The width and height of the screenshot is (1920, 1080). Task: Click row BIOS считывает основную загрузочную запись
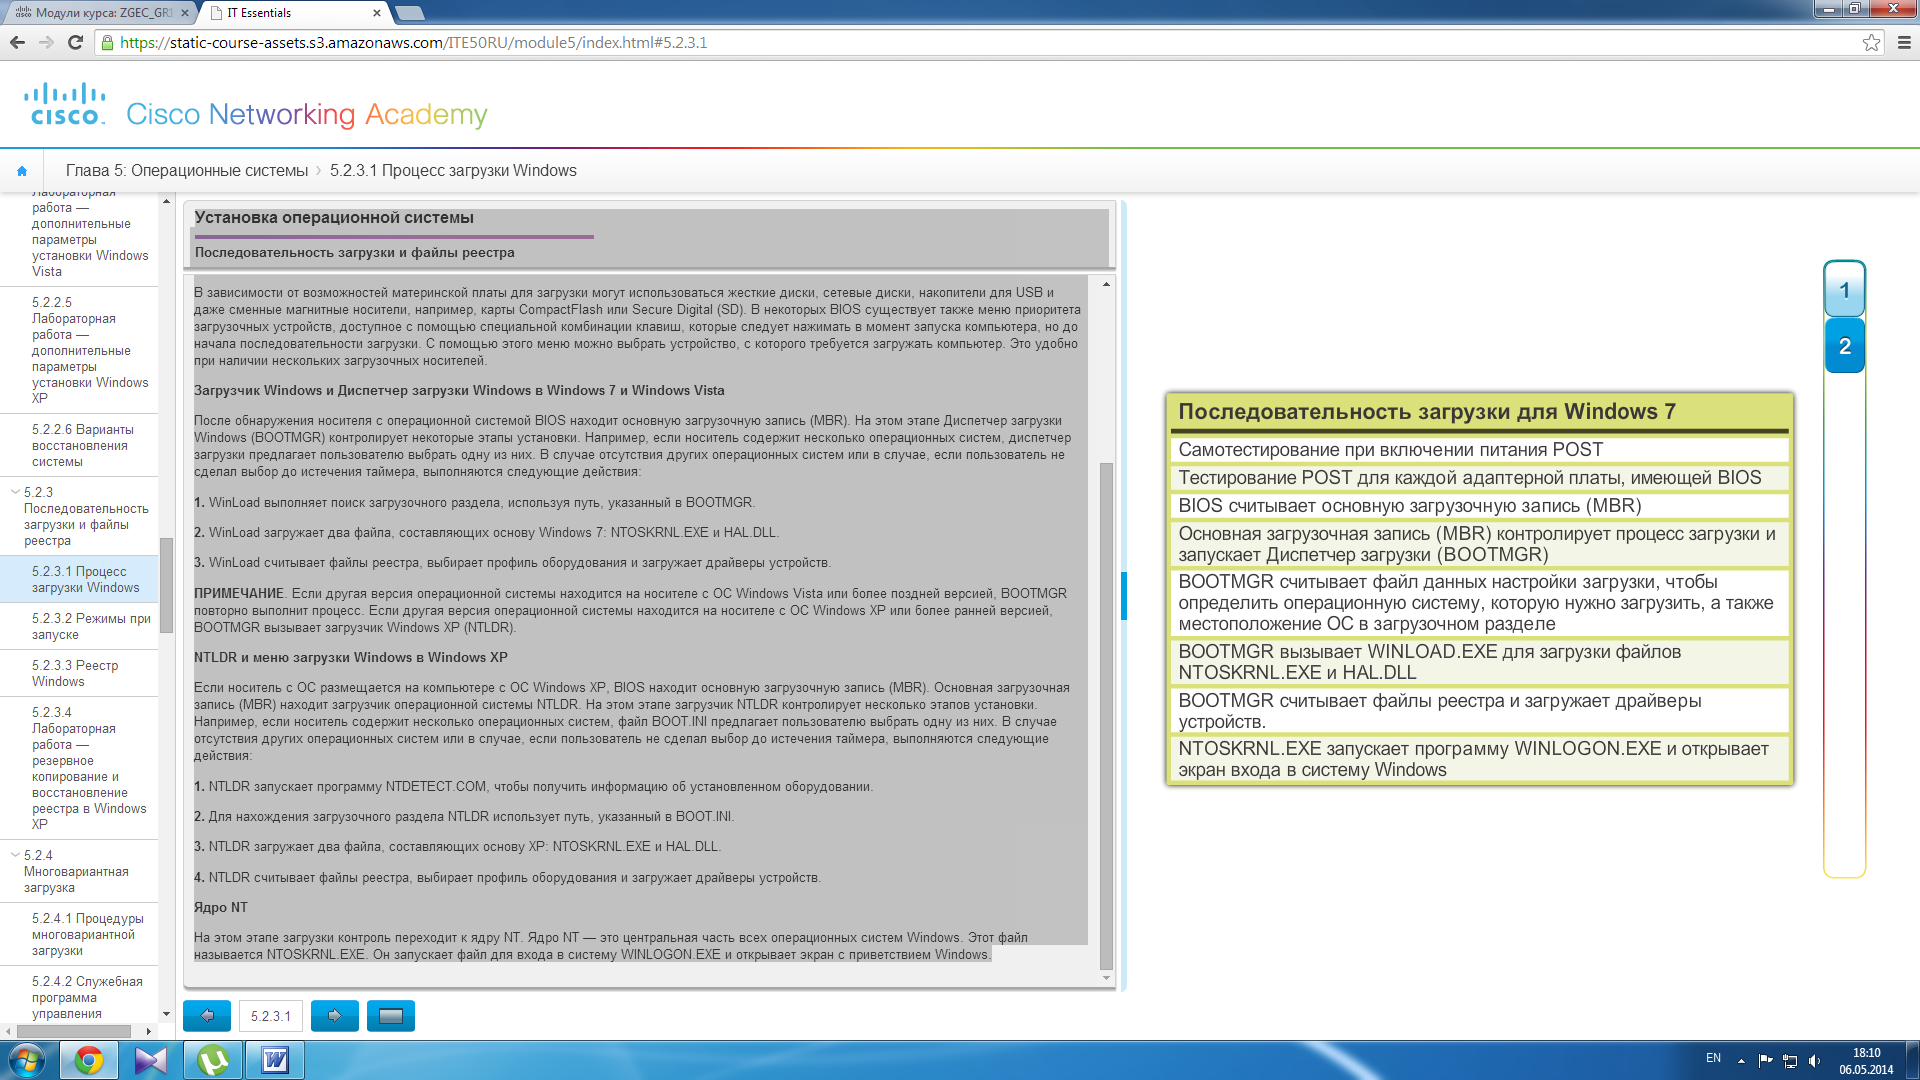1479,506
